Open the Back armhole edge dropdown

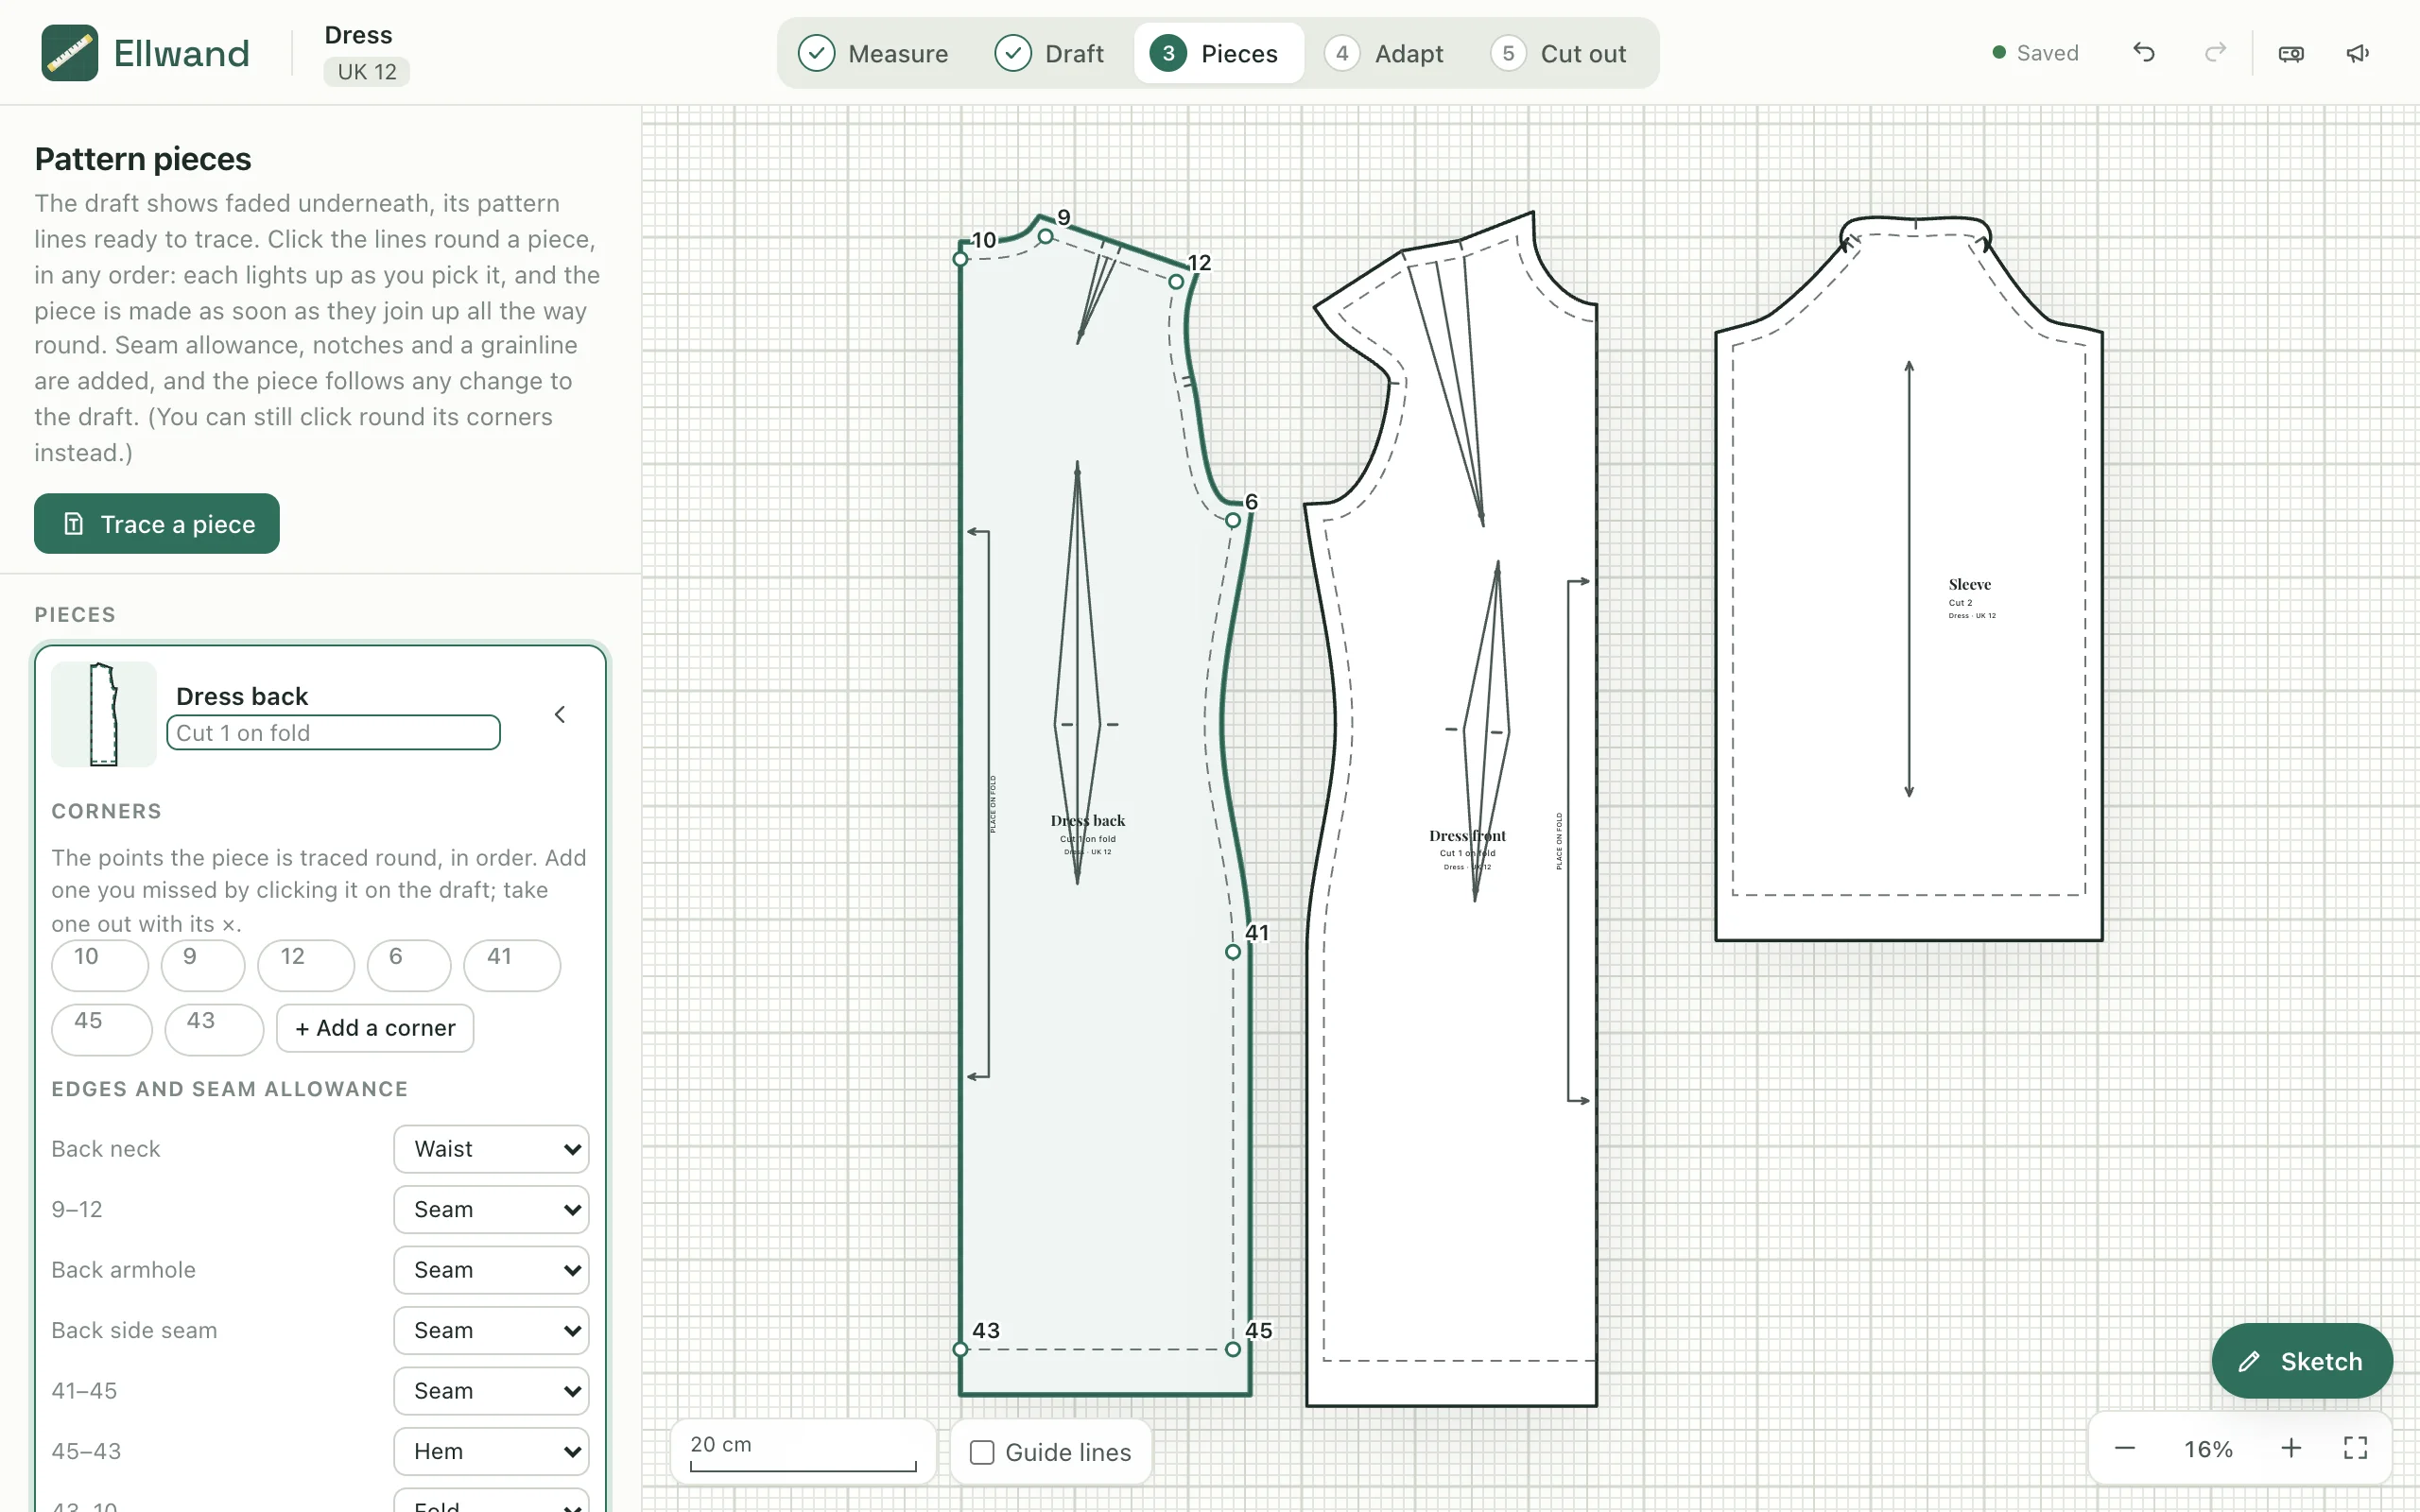[x=491, y=1270]
